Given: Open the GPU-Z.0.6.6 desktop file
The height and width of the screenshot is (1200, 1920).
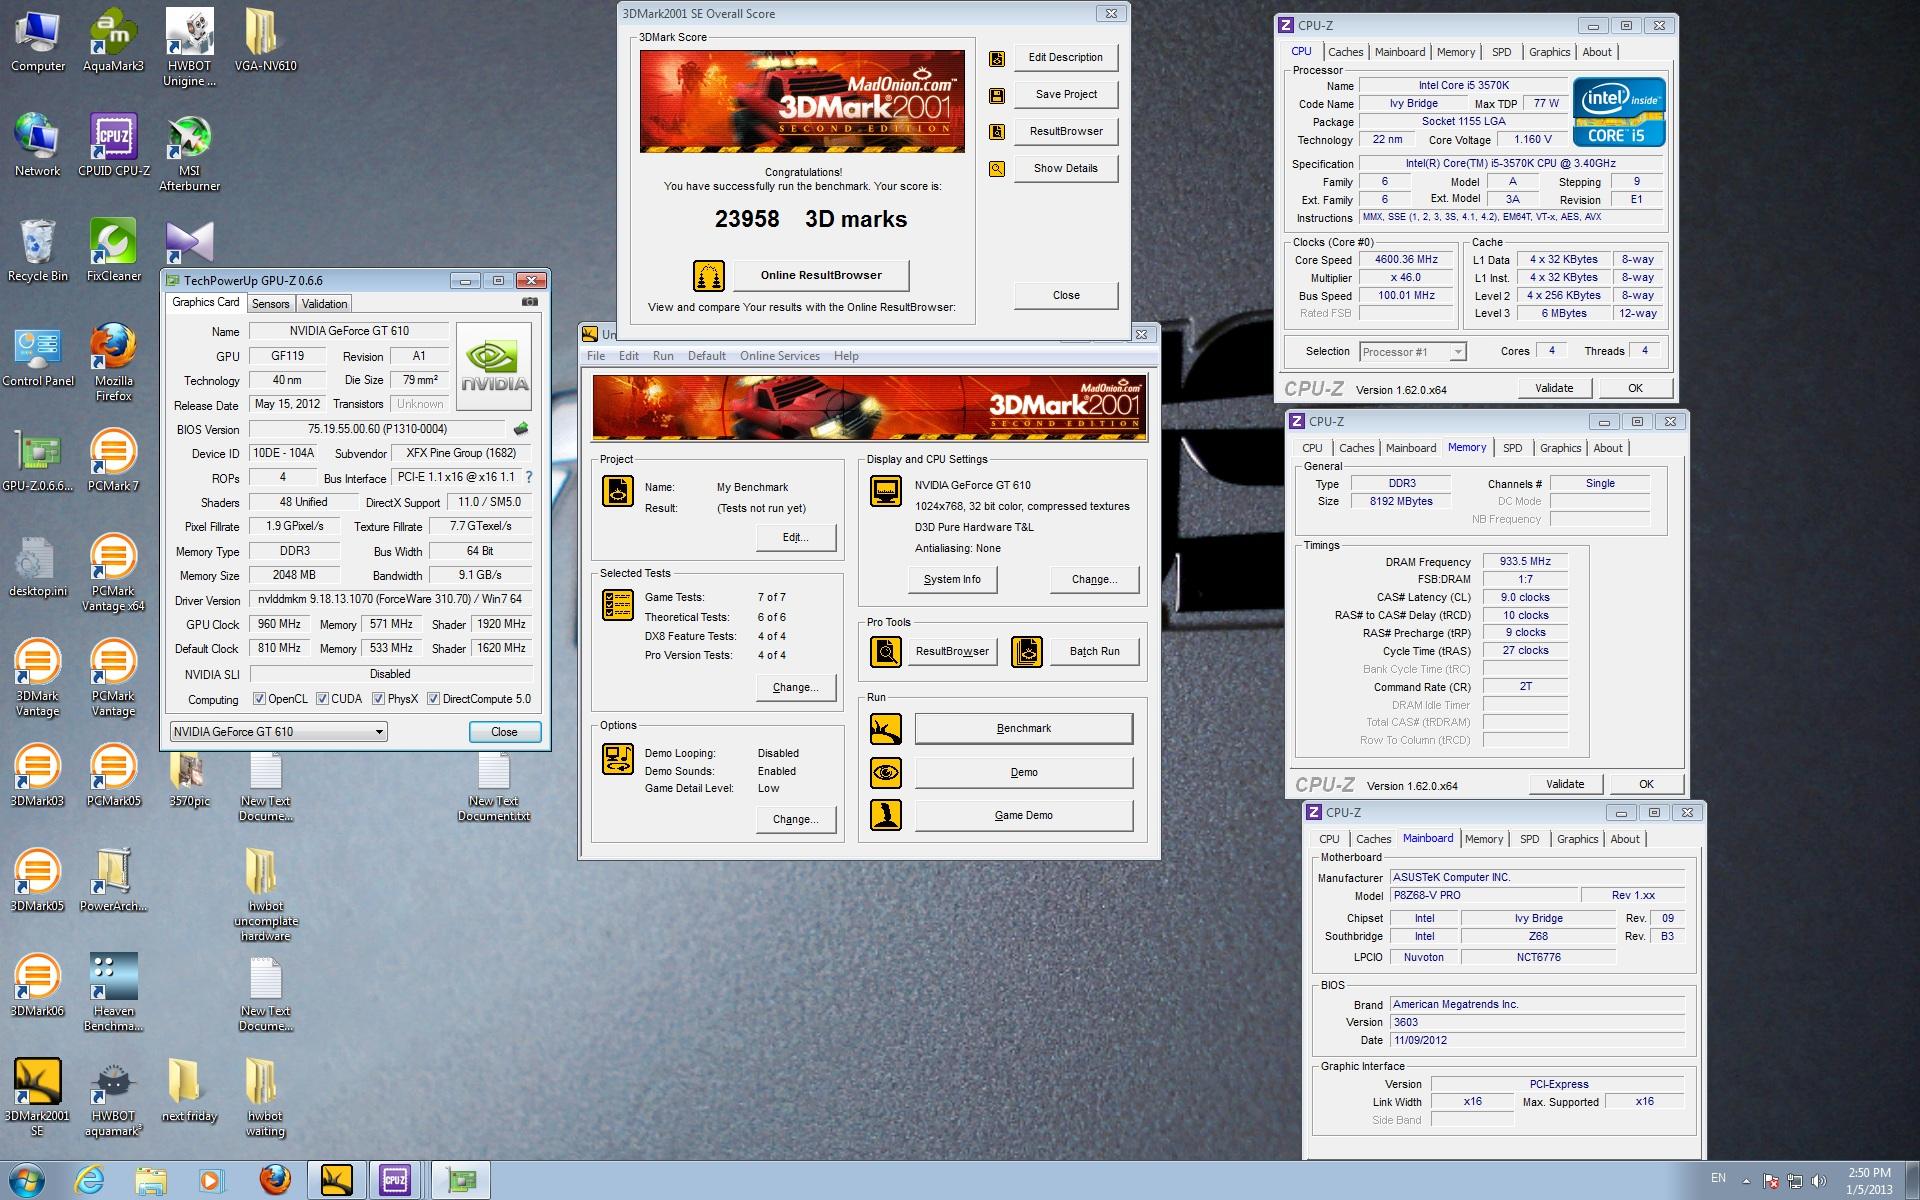Looking at the screenshot, I should pos(38,460).
